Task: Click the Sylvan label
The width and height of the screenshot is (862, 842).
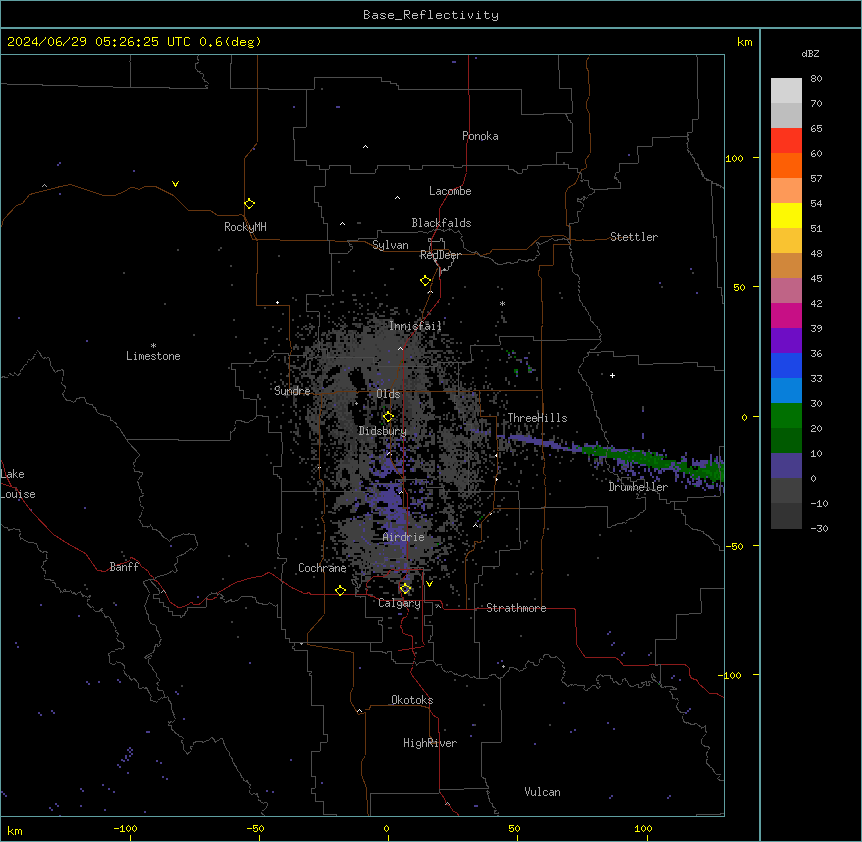Action: 390,245
